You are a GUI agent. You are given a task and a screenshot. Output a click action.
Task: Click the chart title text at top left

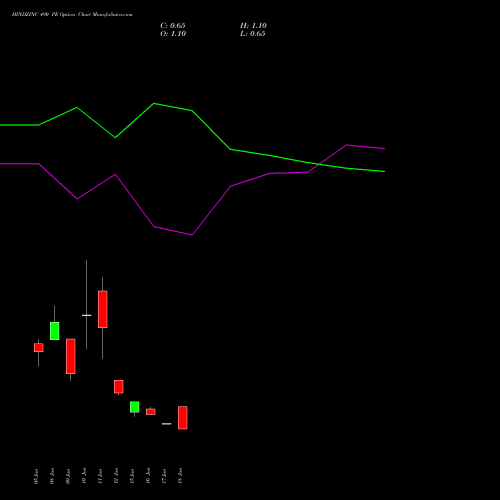coord(72,15)
